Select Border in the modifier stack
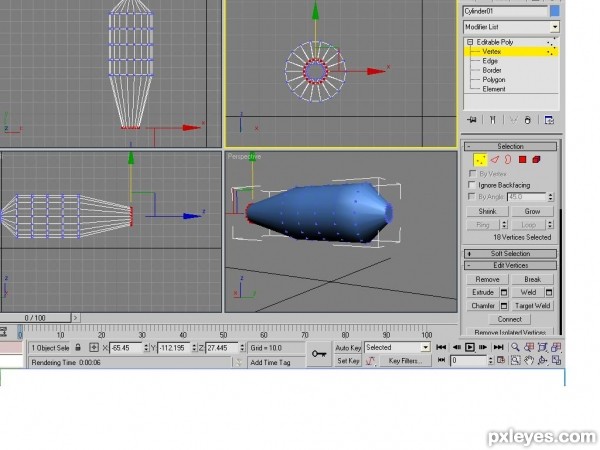600x450 pixels. click(492, 70)
